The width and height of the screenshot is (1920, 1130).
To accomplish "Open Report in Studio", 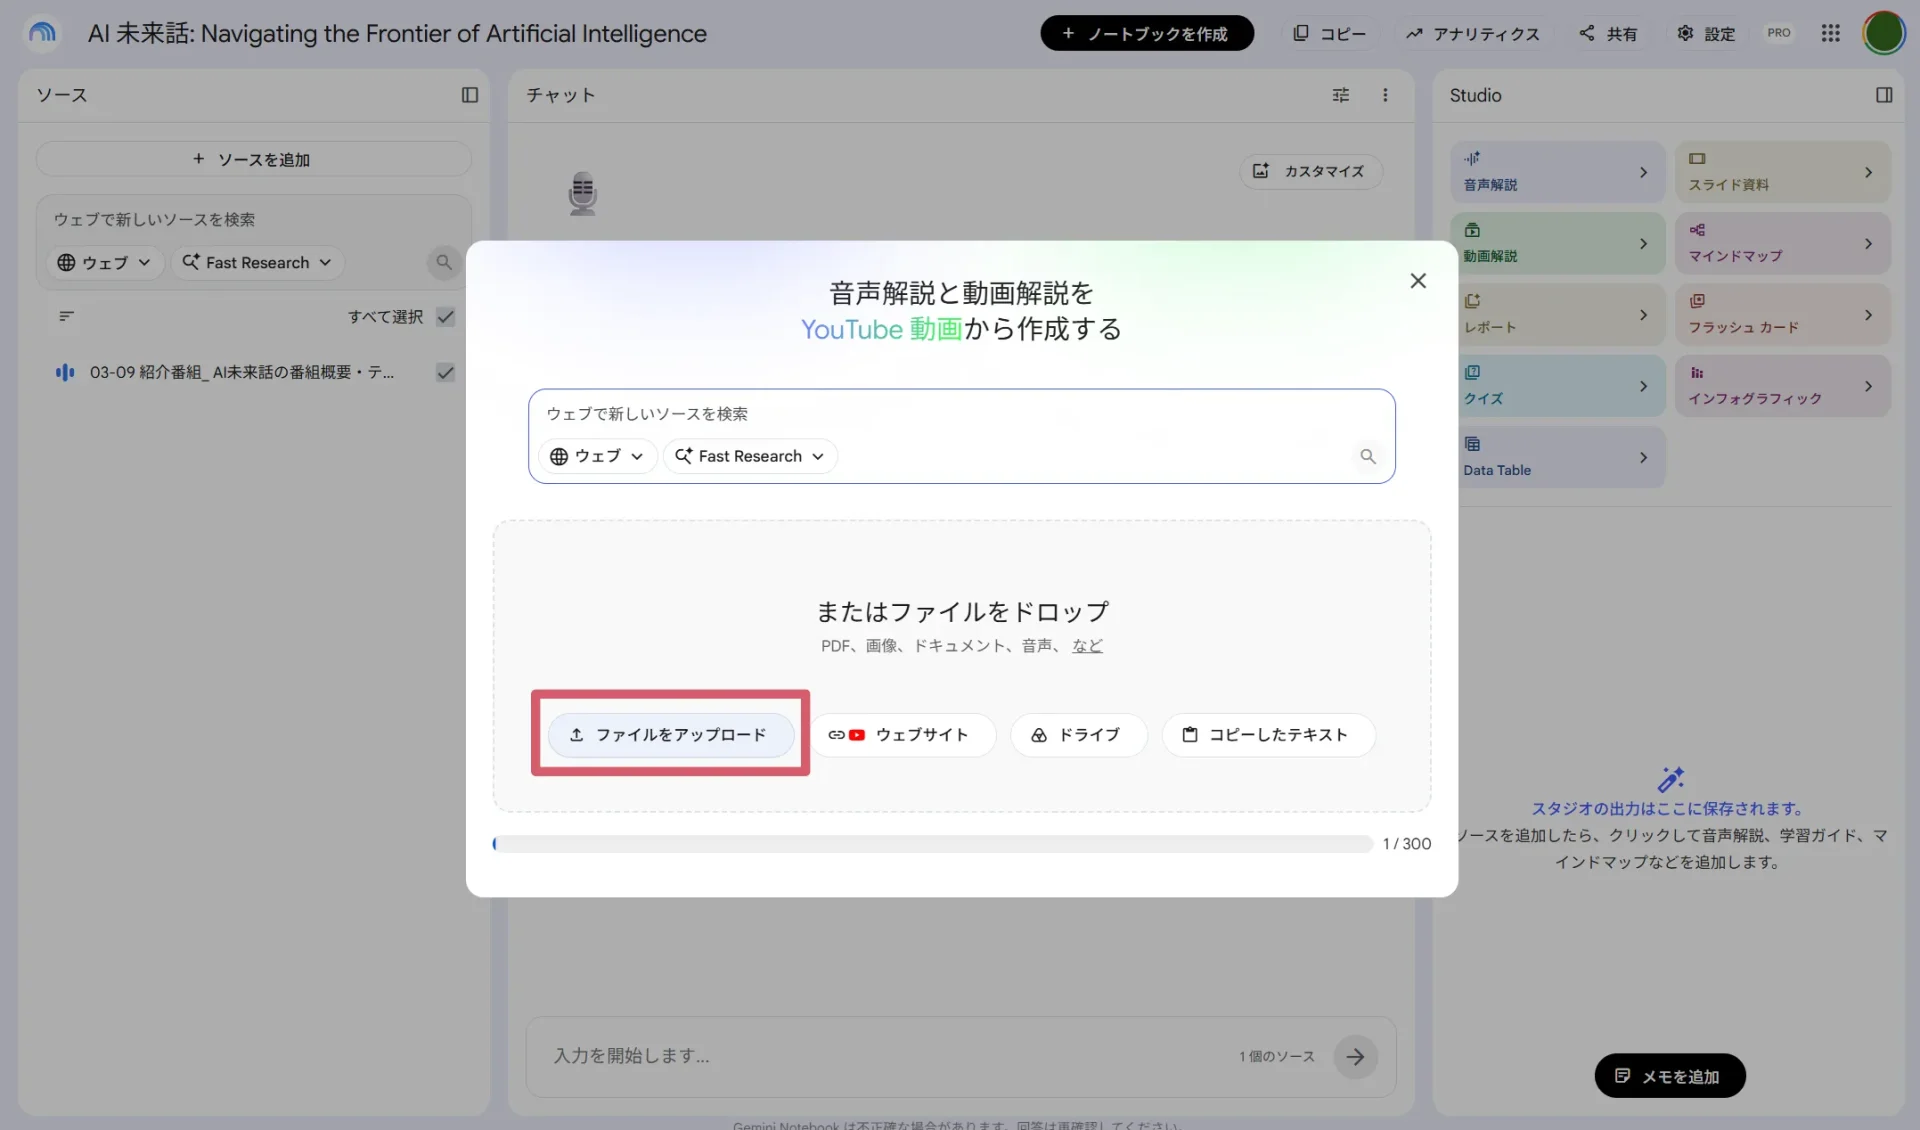I will [1557, 314].
